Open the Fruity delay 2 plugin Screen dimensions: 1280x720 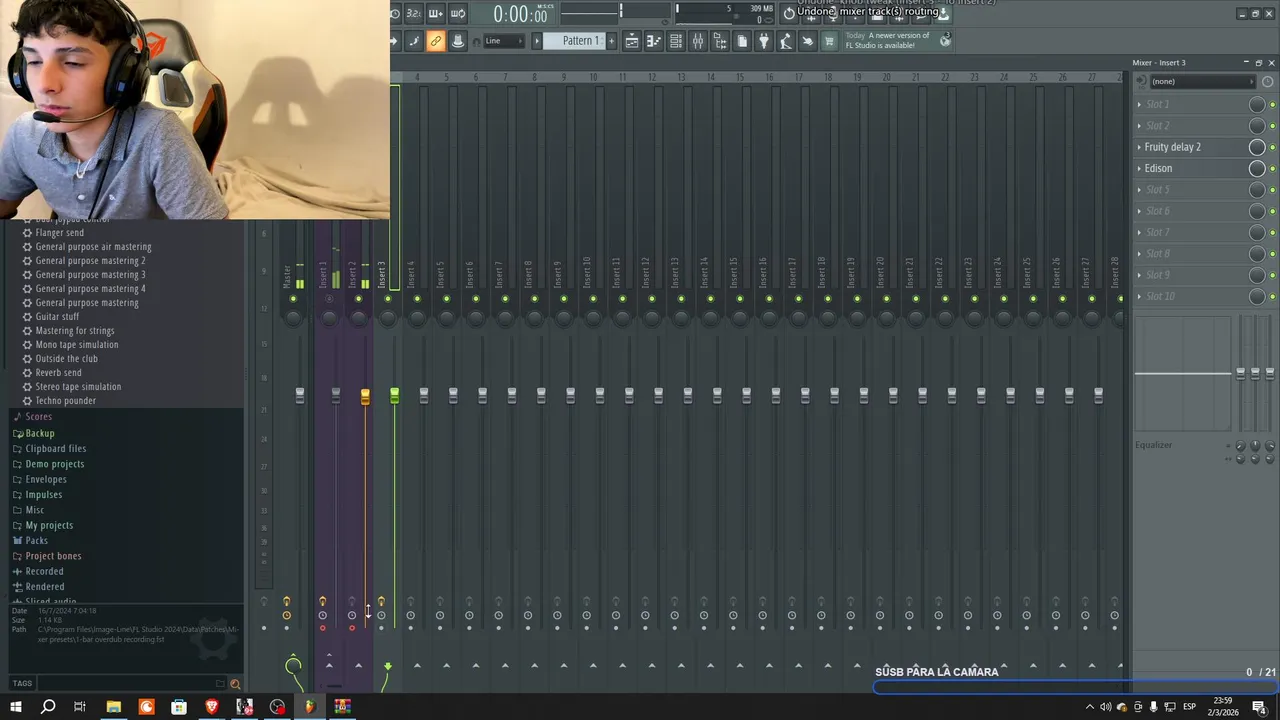(1173, 147)
